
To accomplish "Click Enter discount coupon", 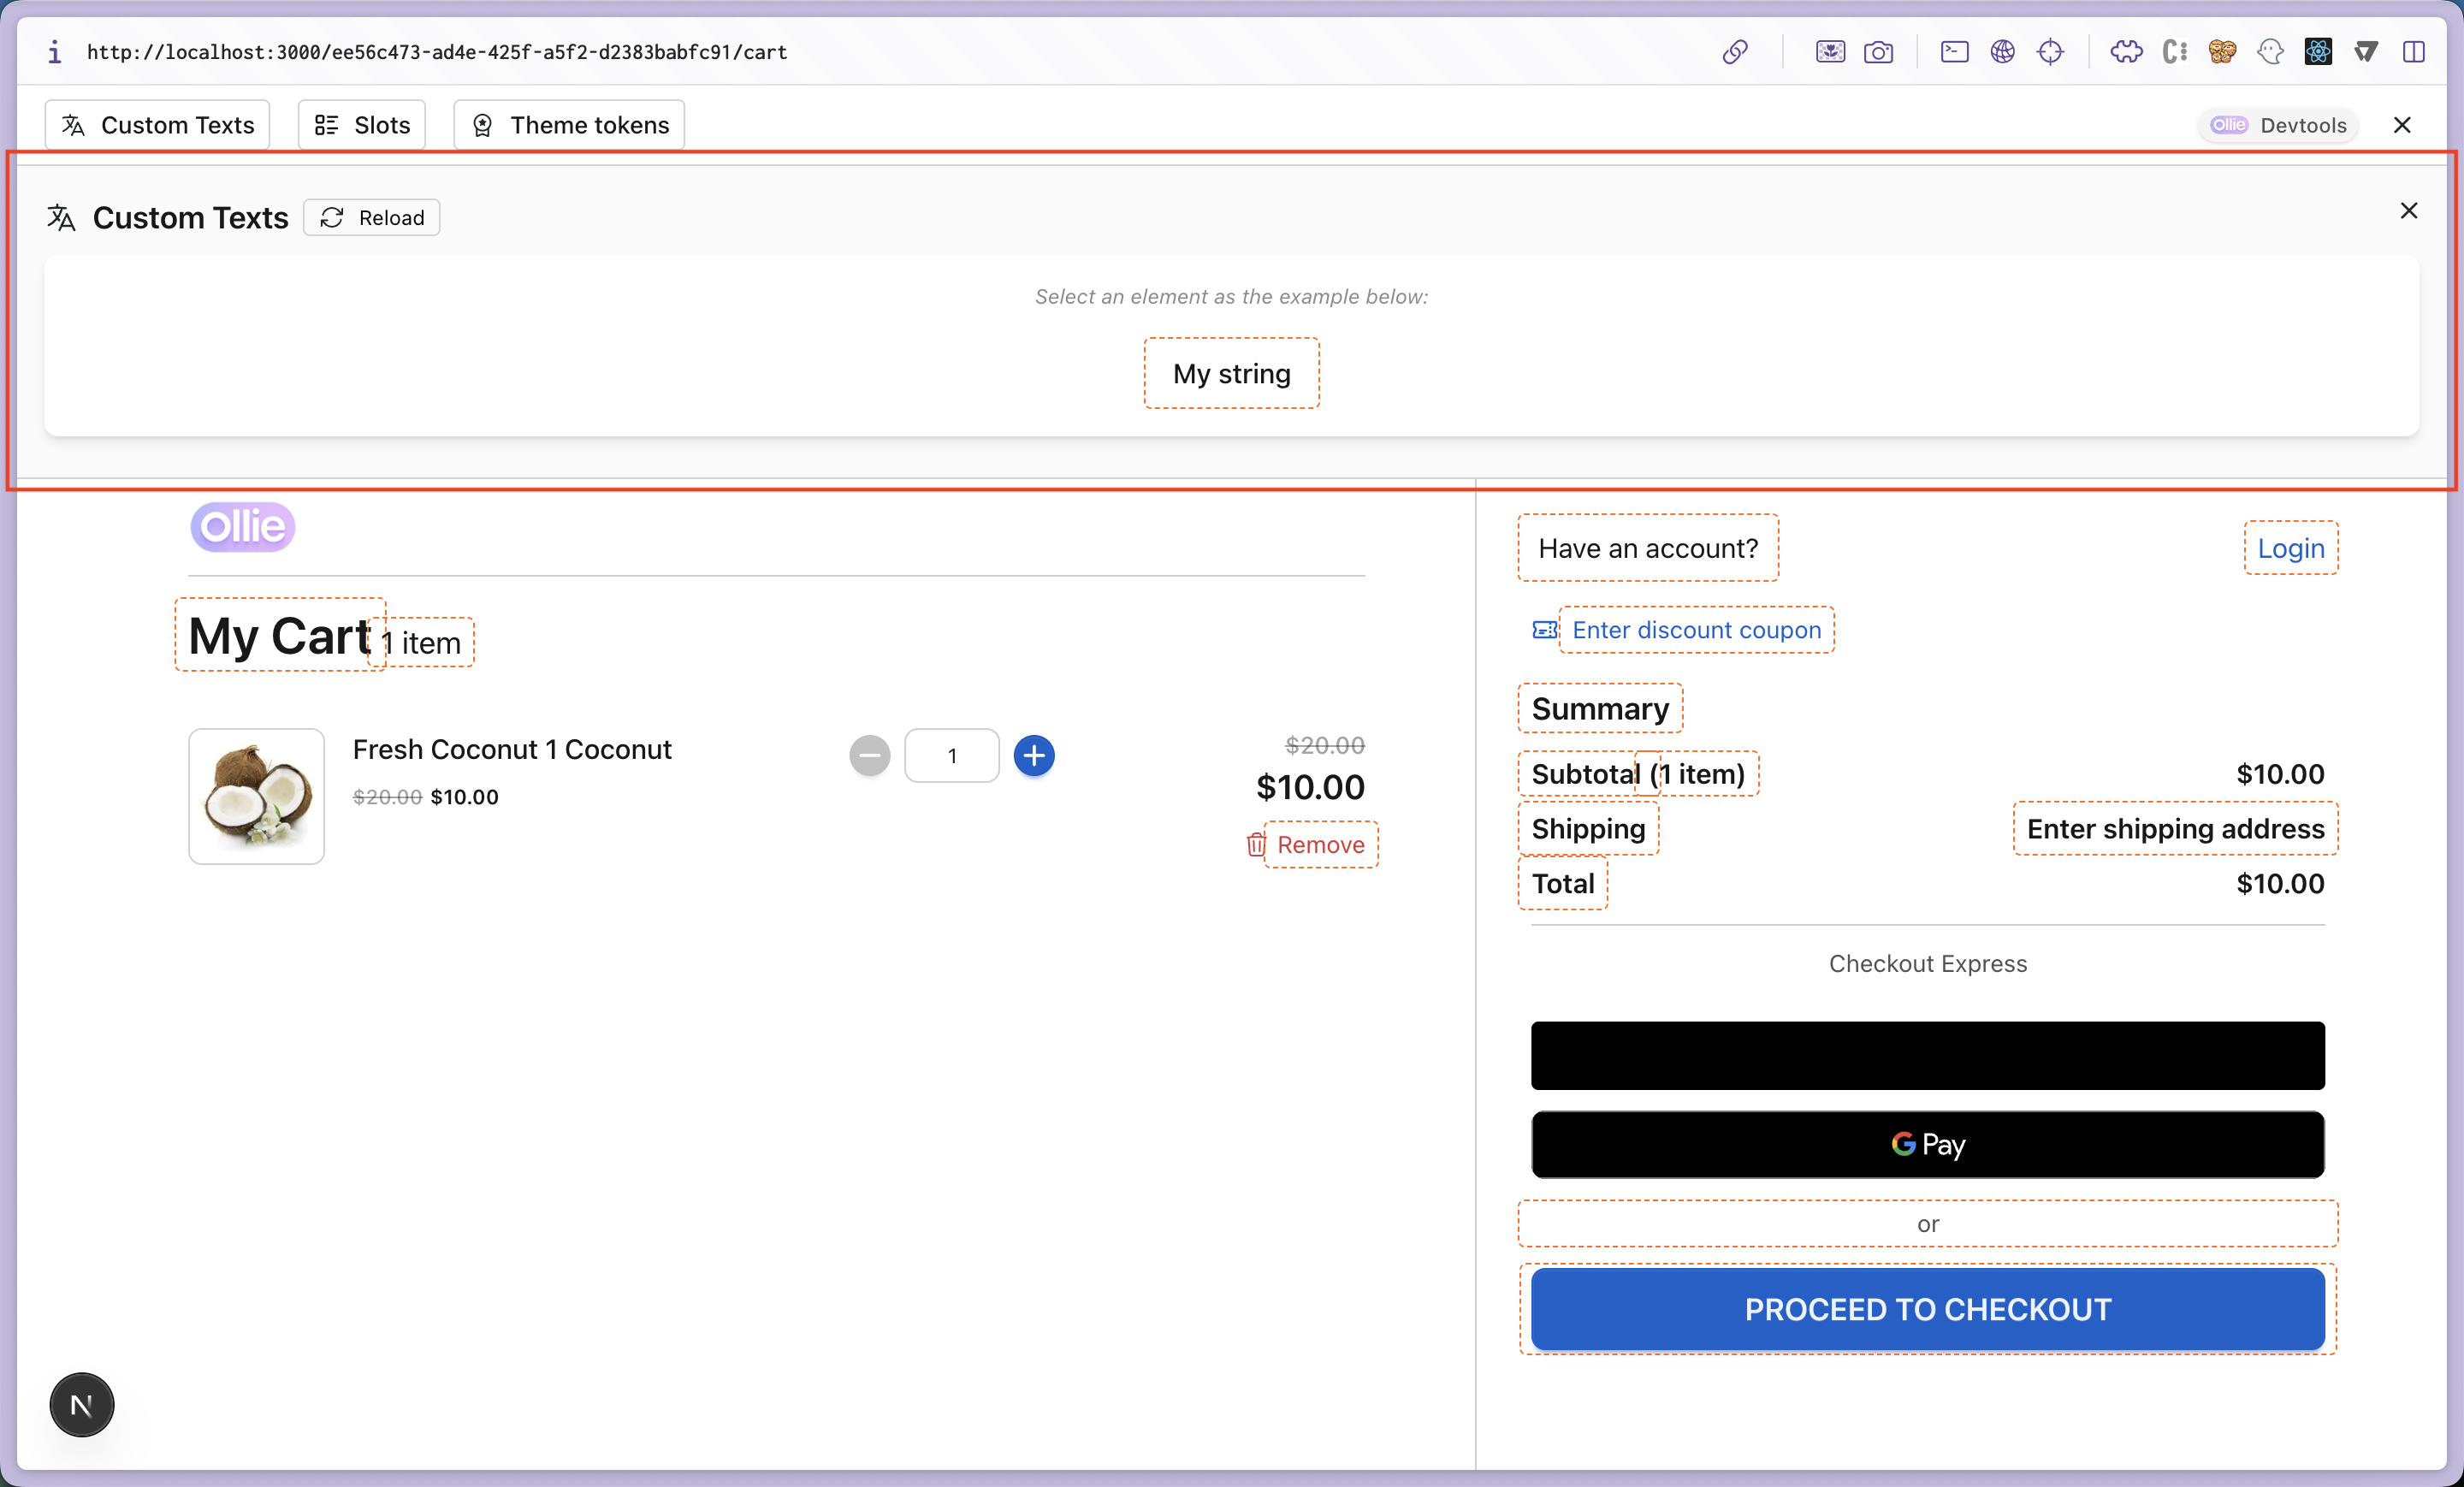I will point(1696,630).
